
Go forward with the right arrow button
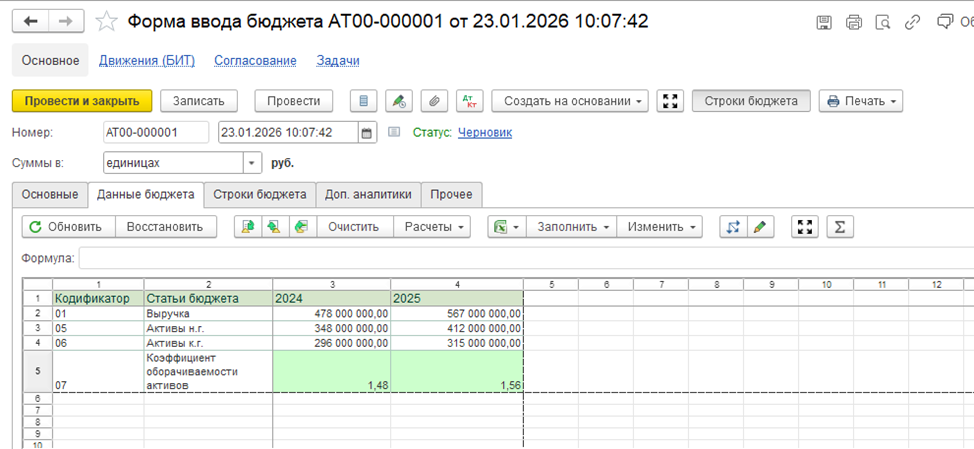pyautogui.click(x=66, y=22)
